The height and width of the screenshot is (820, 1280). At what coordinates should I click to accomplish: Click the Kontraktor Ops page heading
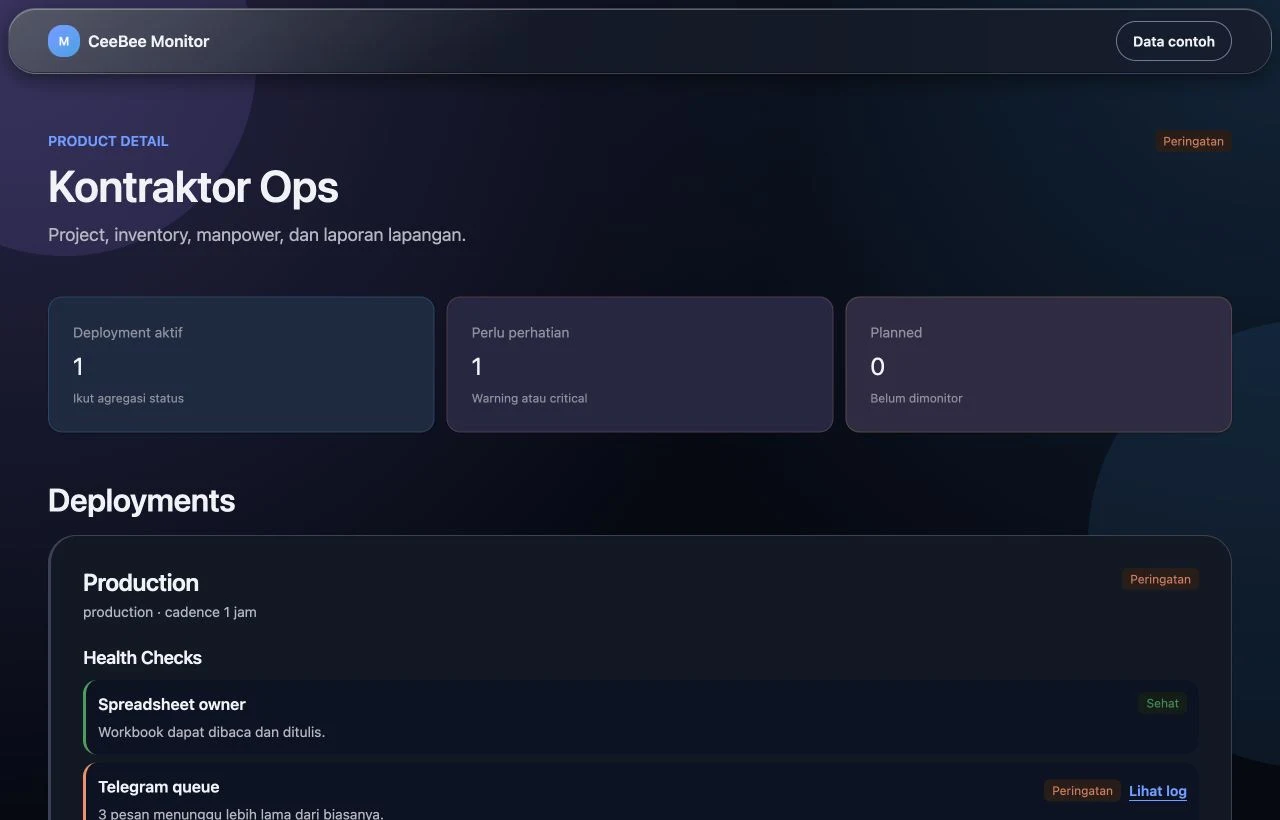click(x=193, y=187)
